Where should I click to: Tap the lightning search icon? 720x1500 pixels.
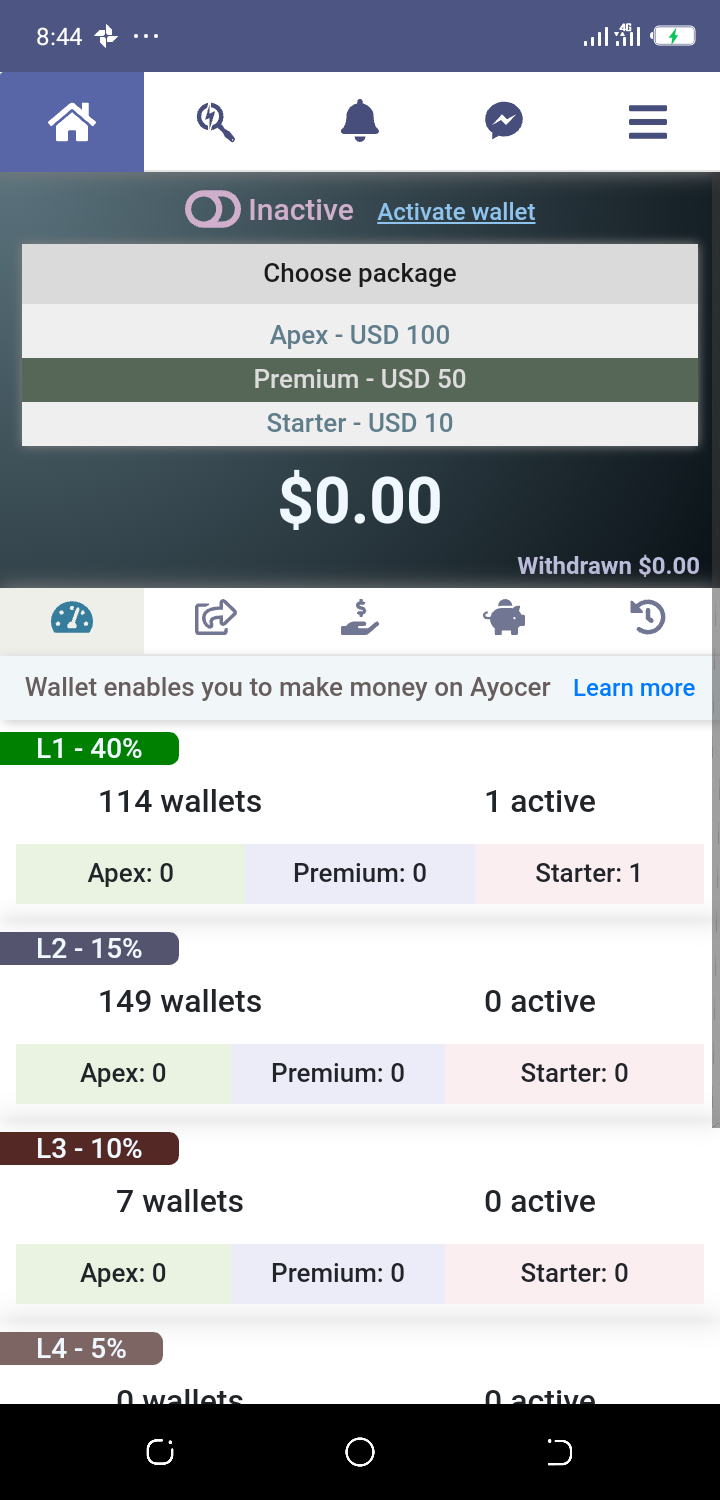215,122
